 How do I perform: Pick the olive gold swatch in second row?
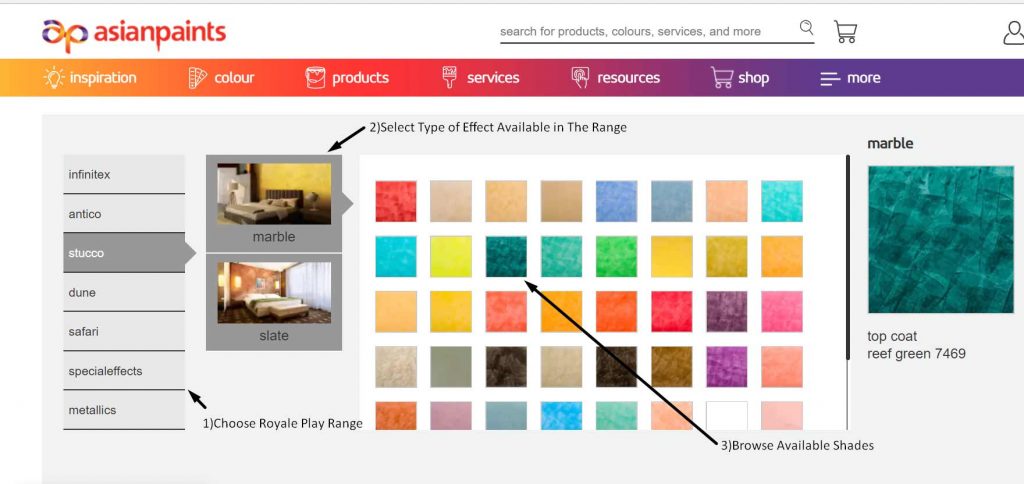[727, 257]
